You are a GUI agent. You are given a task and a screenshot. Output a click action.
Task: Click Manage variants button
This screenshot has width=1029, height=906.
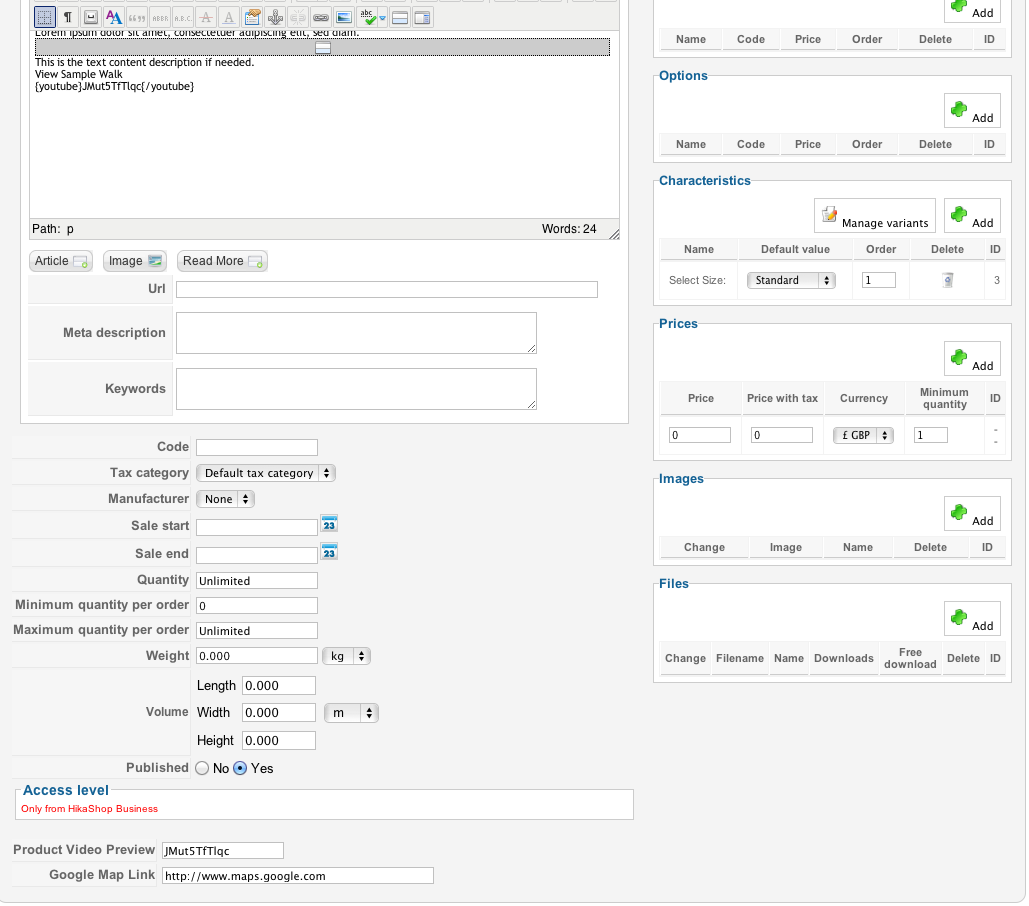[x=875, y=216]
